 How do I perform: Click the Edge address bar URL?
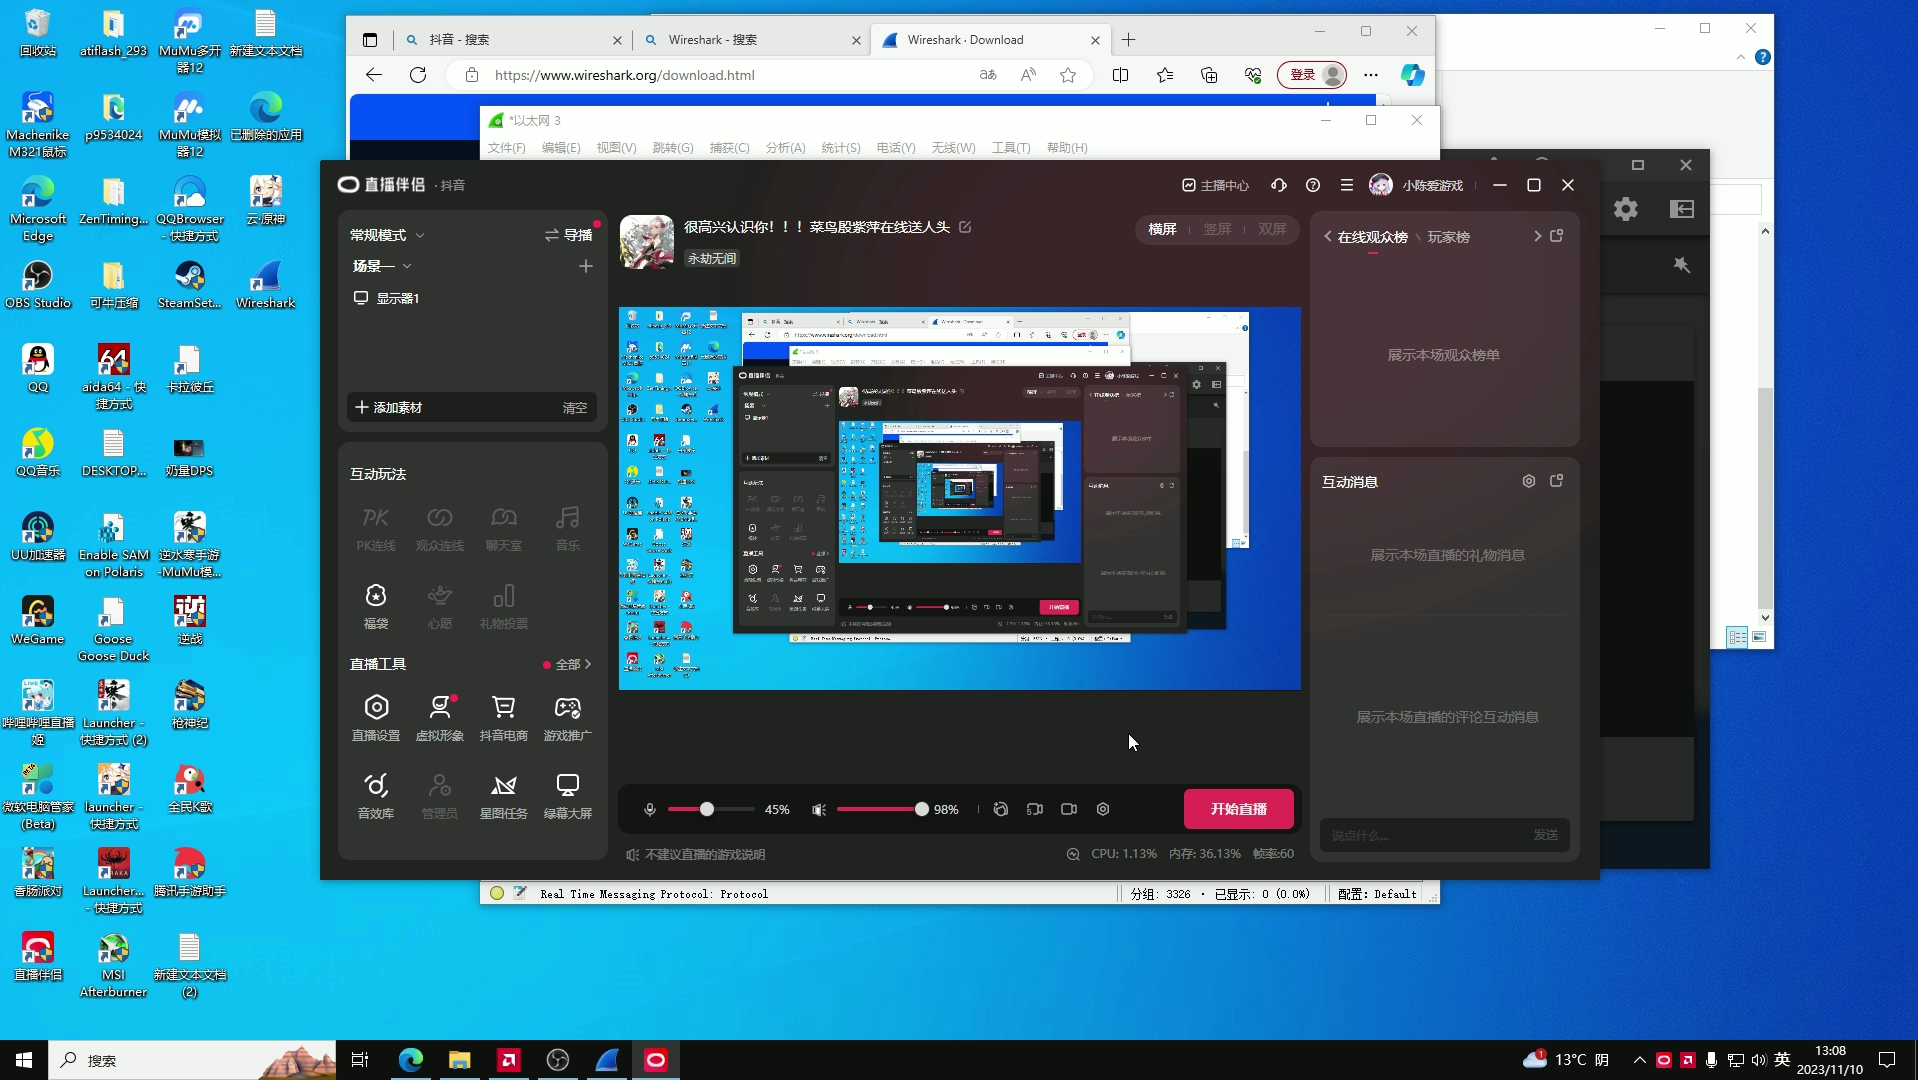pos(625,75)
